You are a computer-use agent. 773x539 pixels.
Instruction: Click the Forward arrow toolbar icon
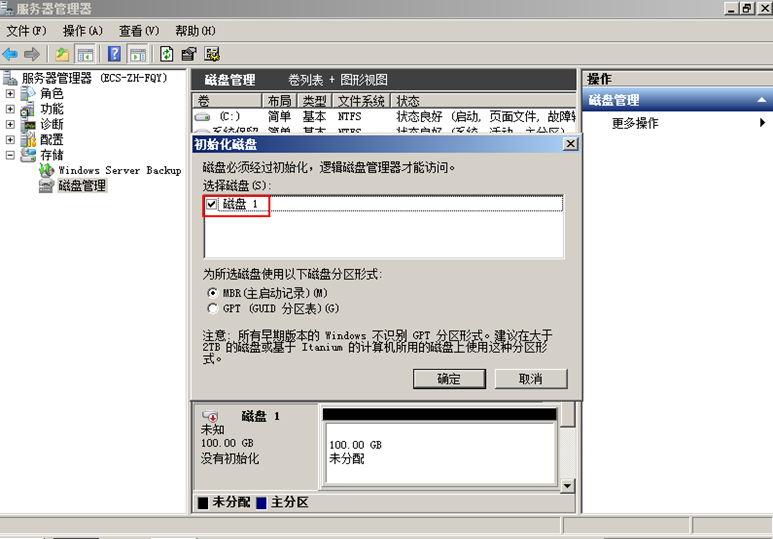(32, 54)
